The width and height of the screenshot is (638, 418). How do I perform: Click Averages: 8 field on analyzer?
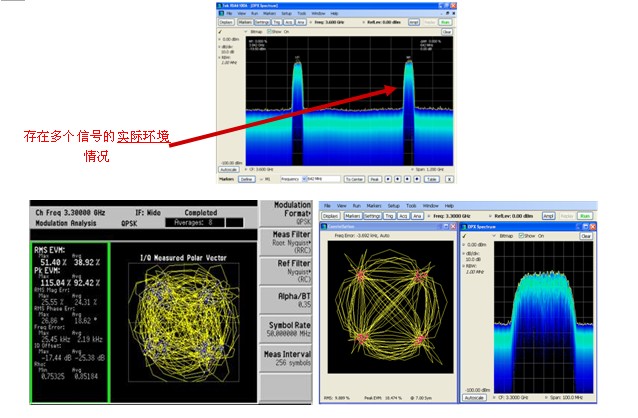point(194,223)
